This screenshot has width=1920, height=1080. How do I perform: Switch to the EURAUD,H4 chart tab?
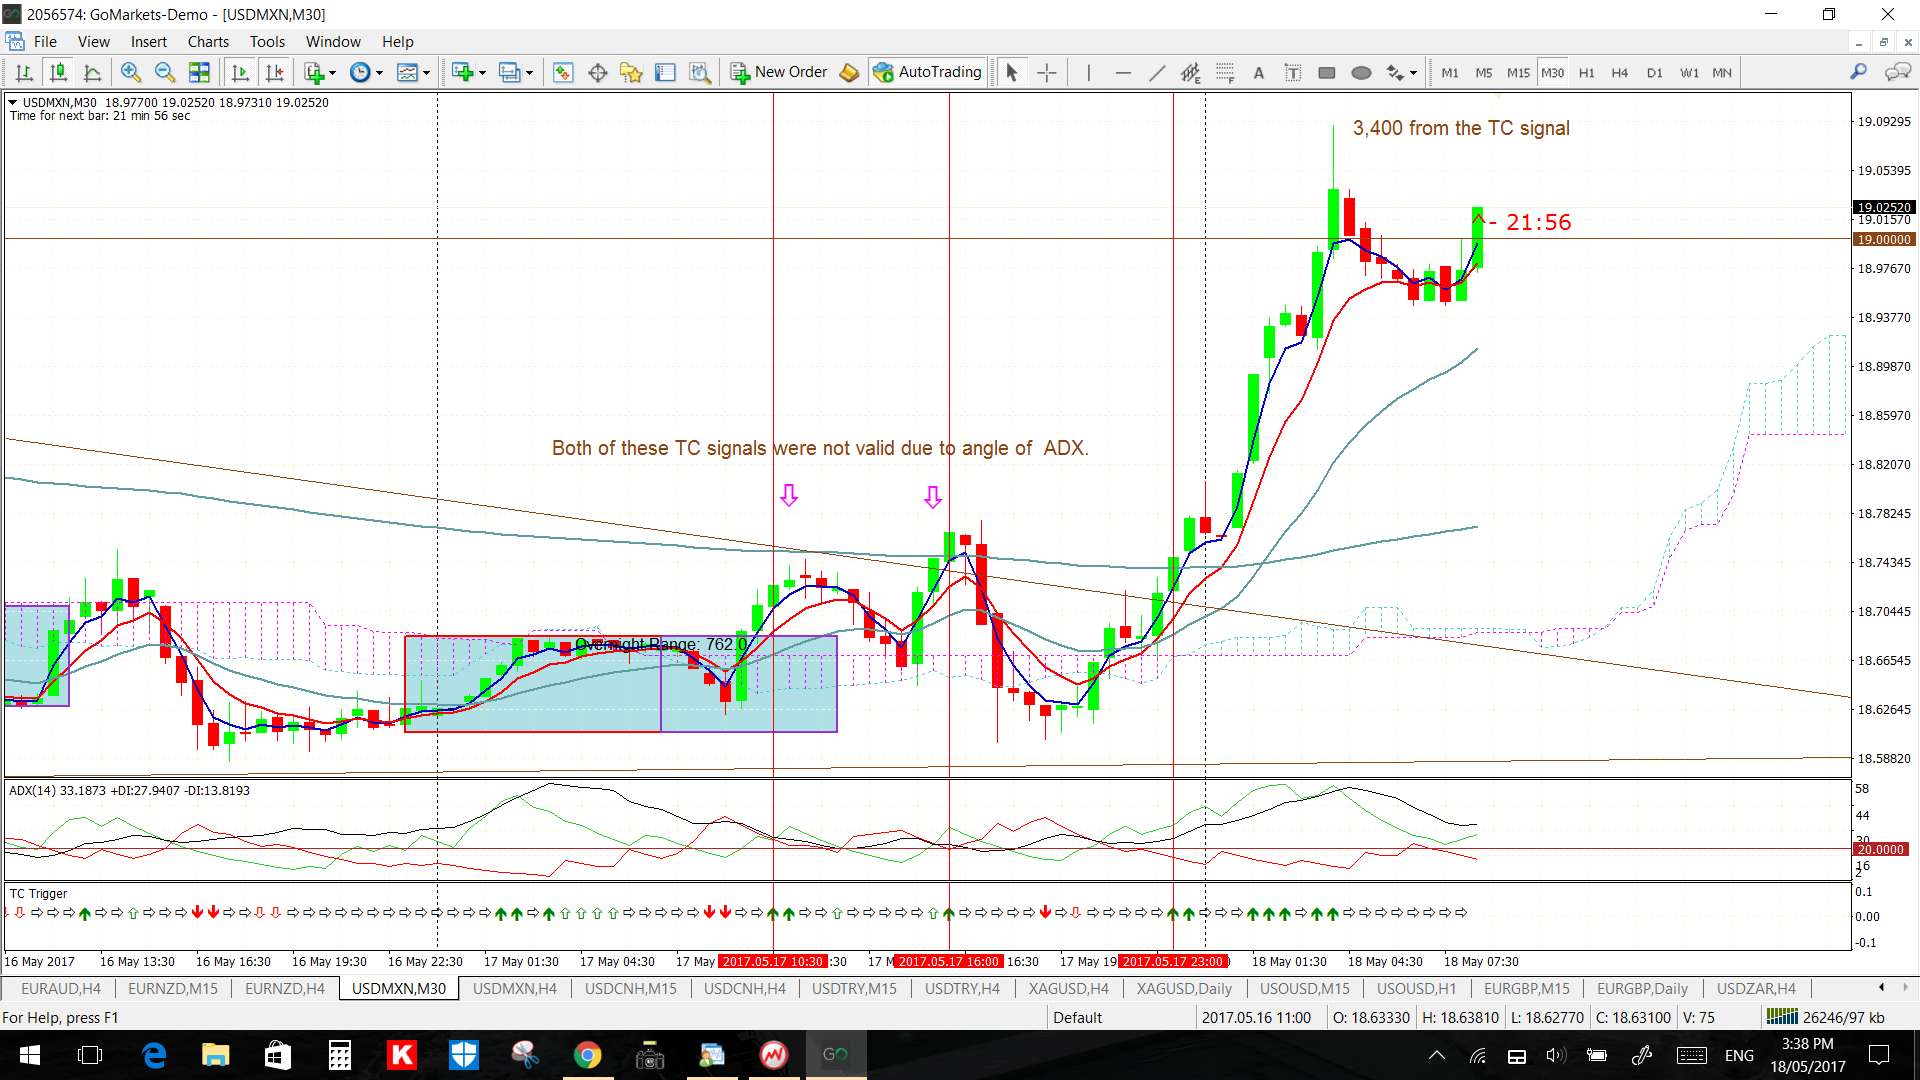(60, 988)
